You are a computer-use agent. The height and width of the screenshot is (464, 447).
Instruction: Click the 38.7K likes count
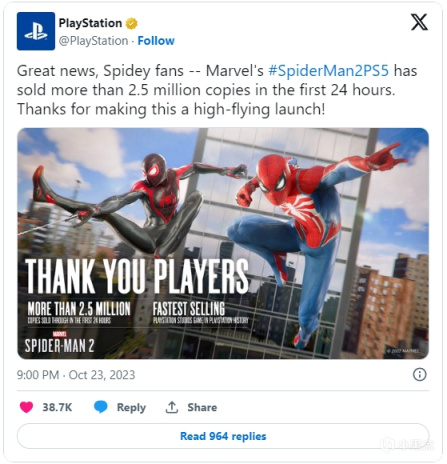57,407
